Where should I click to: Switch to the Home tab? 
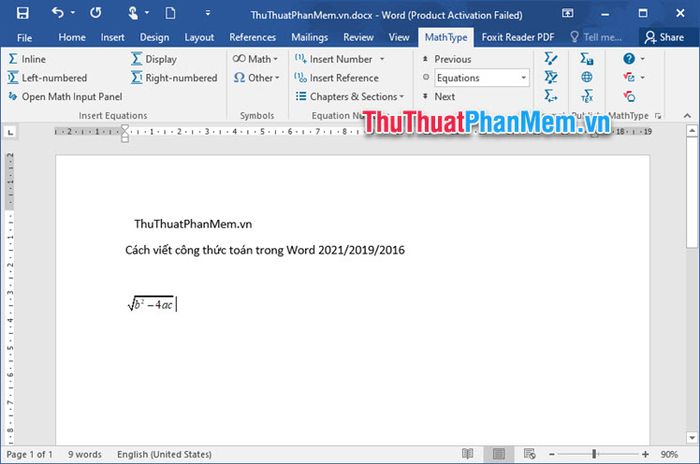(x=72, y=38)
